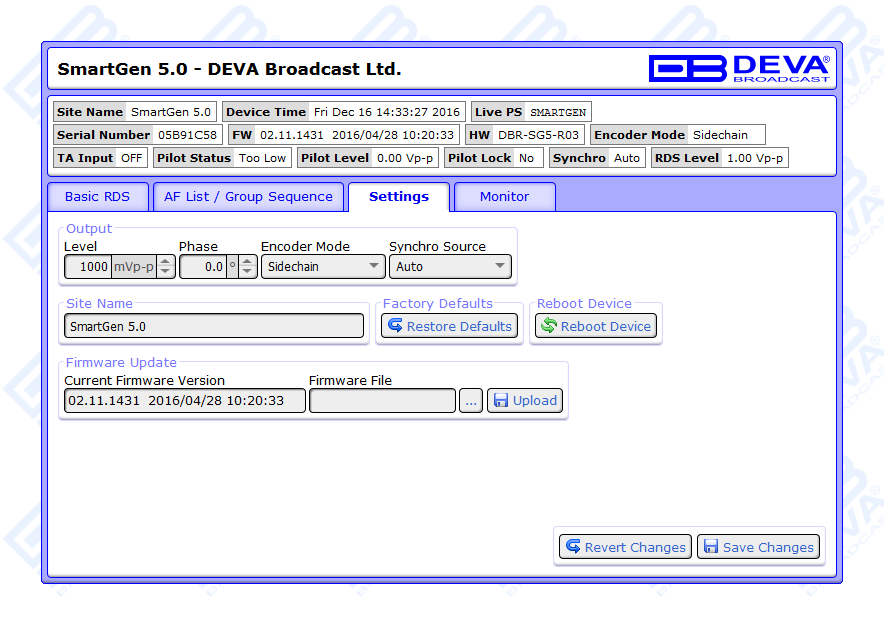Click the Level value input field
This screenshot has width=884, height=625.
click(x=88, y=267)
